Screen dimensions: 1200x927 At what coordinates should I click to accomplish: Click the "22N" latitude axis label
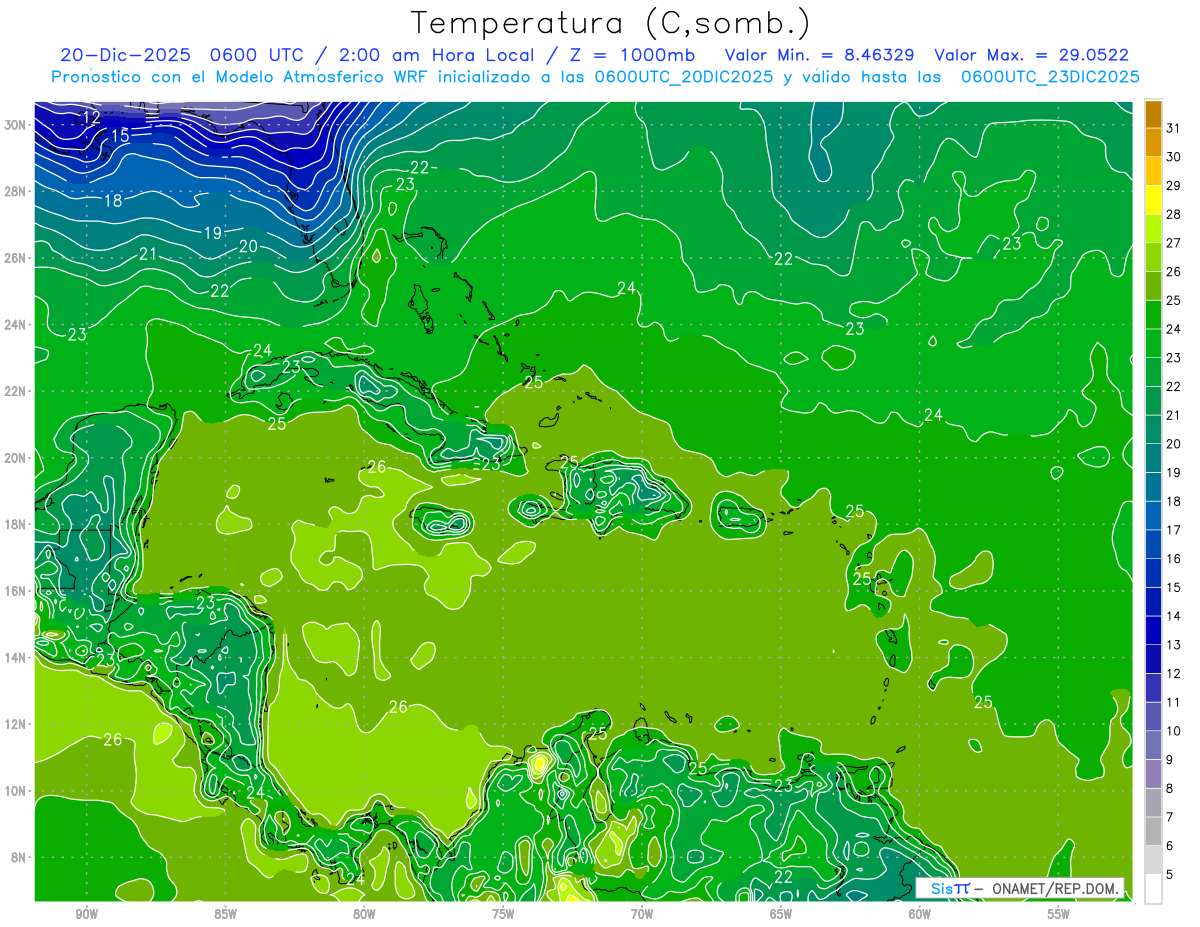[x=15, y=391]
